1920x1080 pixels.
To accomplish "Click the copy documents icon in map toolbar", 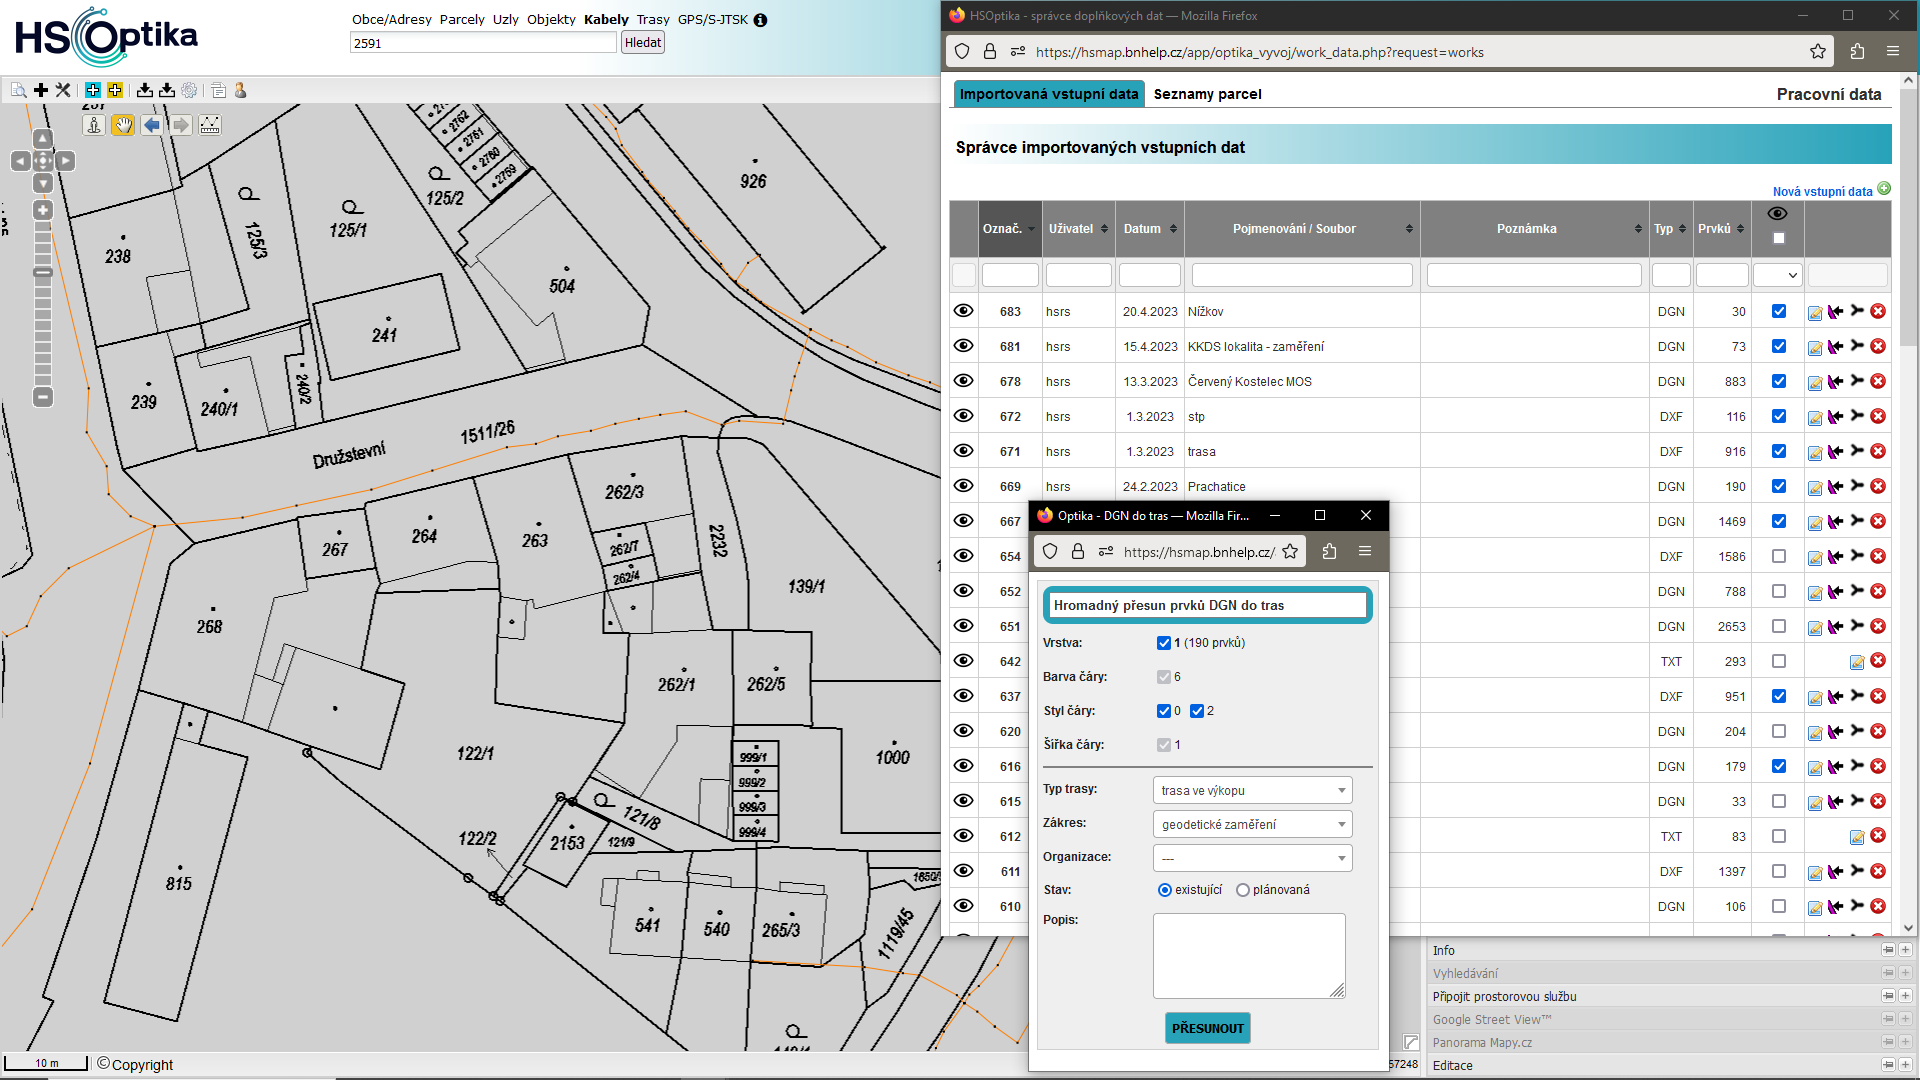I will 218,90.
